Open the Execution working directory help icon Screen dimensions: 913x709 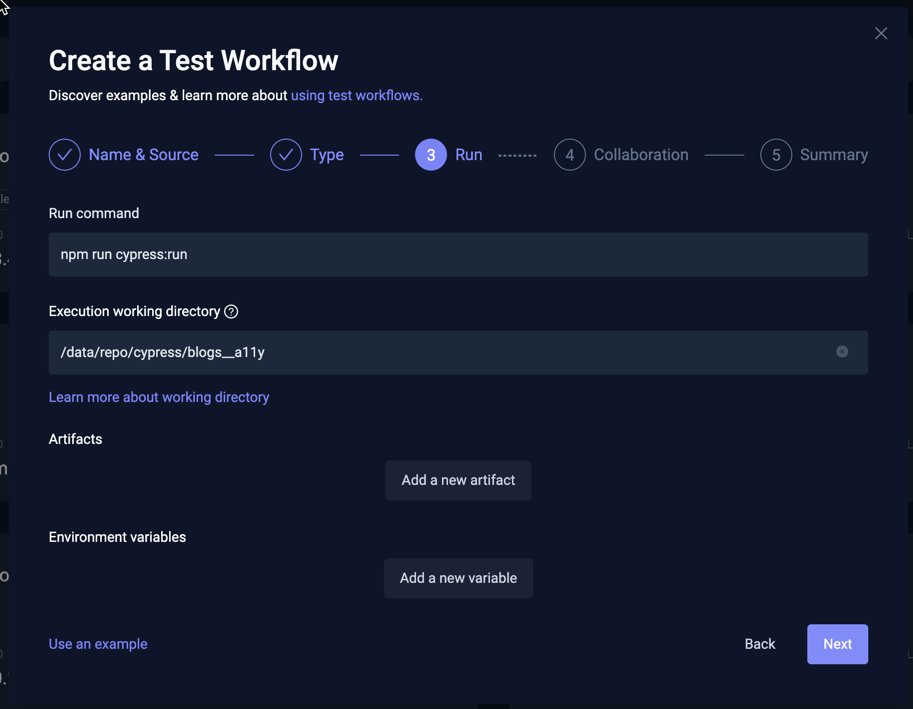231,311
